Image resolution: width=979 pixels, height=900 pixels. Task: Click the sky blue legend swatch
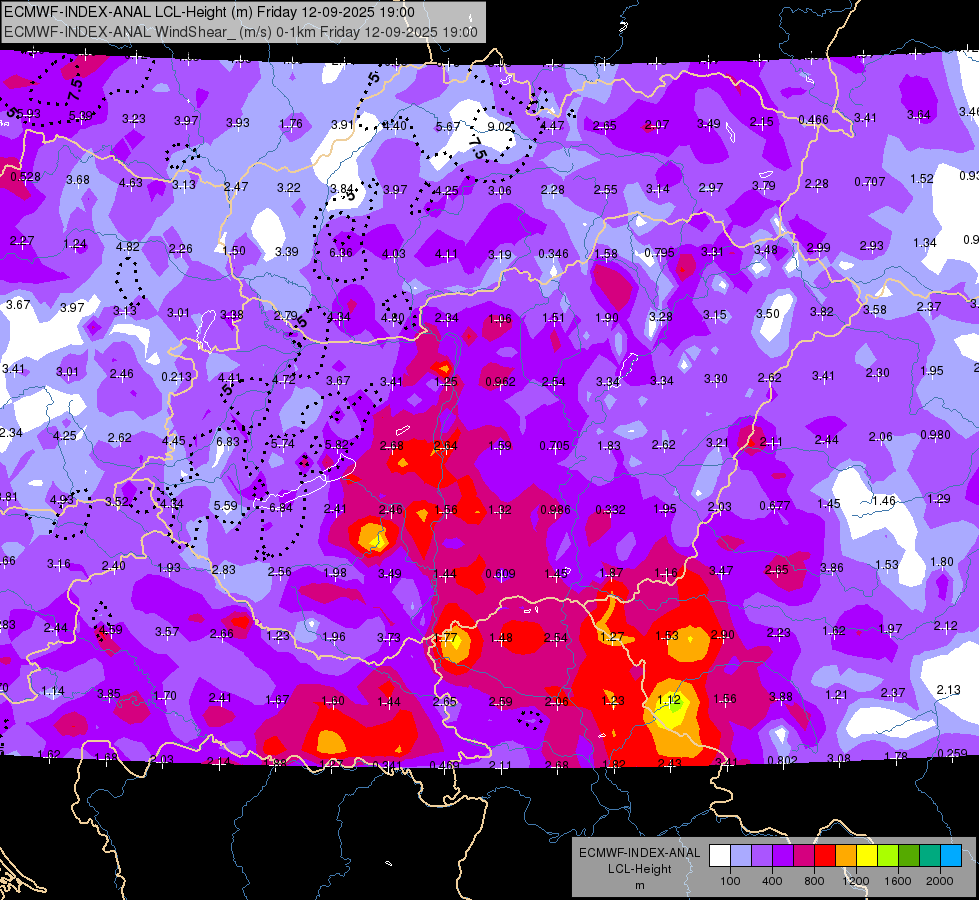click(951, 855)
